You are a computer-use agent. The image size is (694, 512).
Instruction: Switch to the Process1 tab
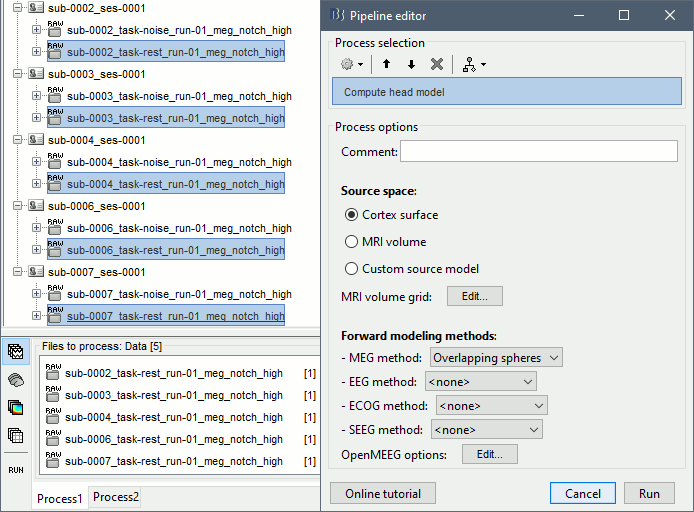click(x=61, y=497)
